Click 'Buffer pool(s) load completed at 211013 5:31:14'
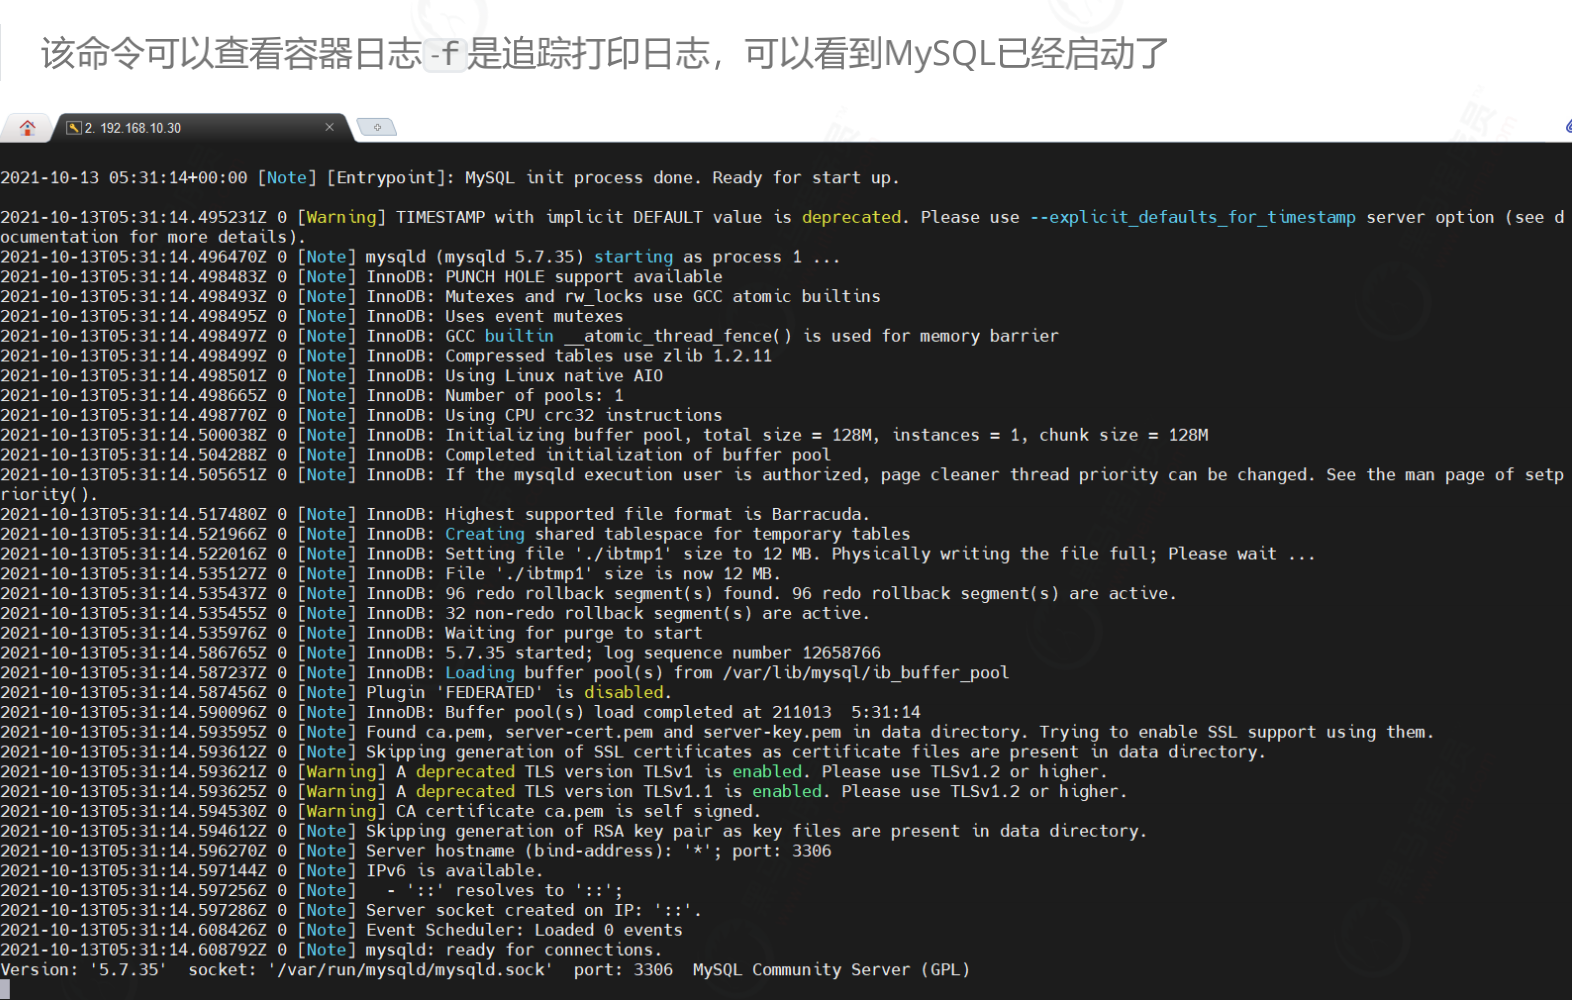The width and height of the screenshot is (1572, 1000). point(682,712)
